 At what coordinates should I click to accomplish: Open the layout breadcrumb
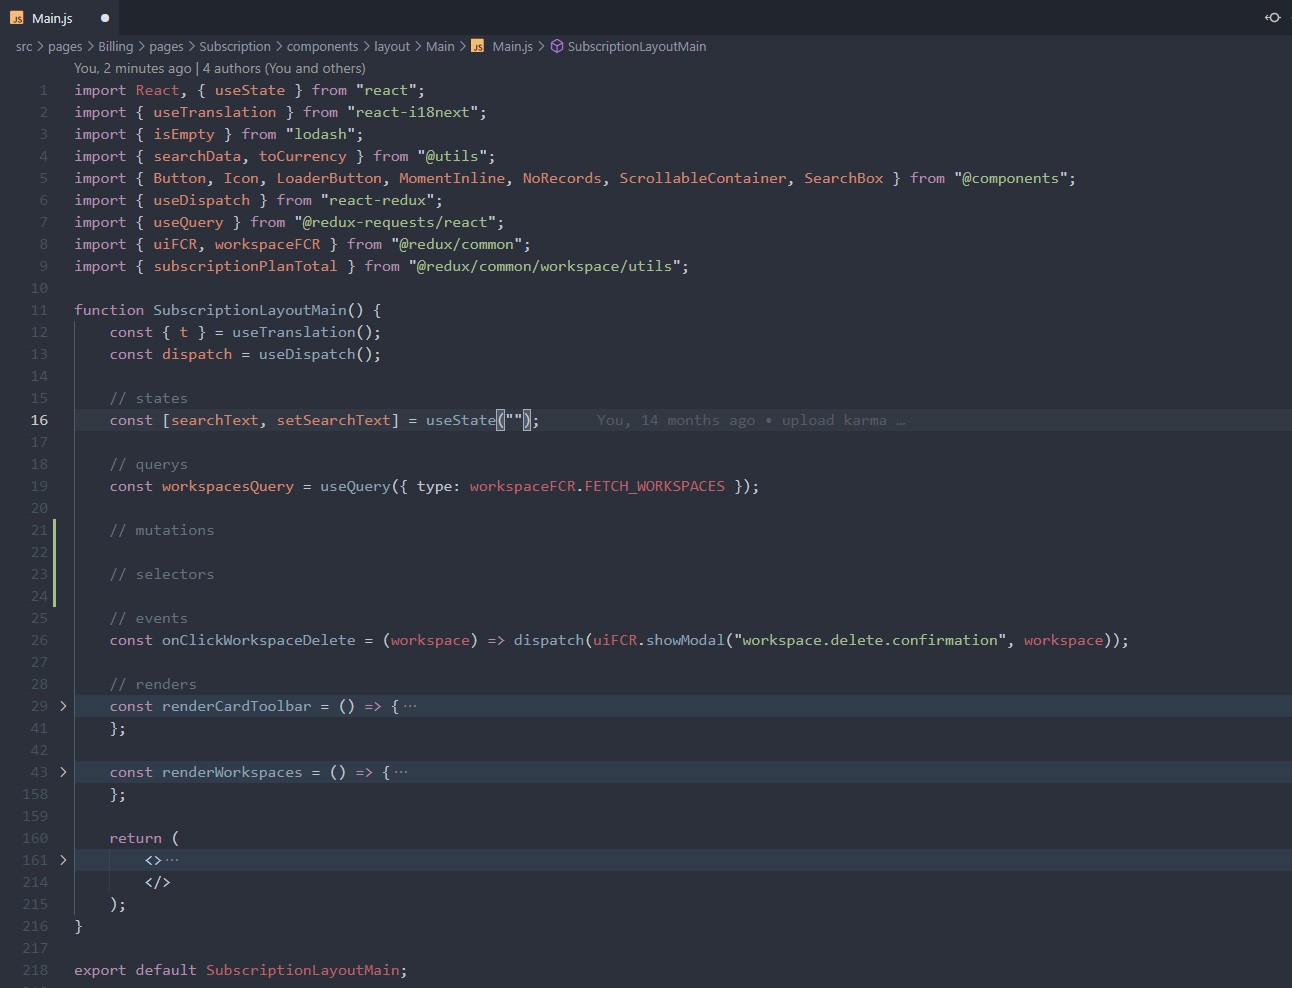[x=392, y=46]
